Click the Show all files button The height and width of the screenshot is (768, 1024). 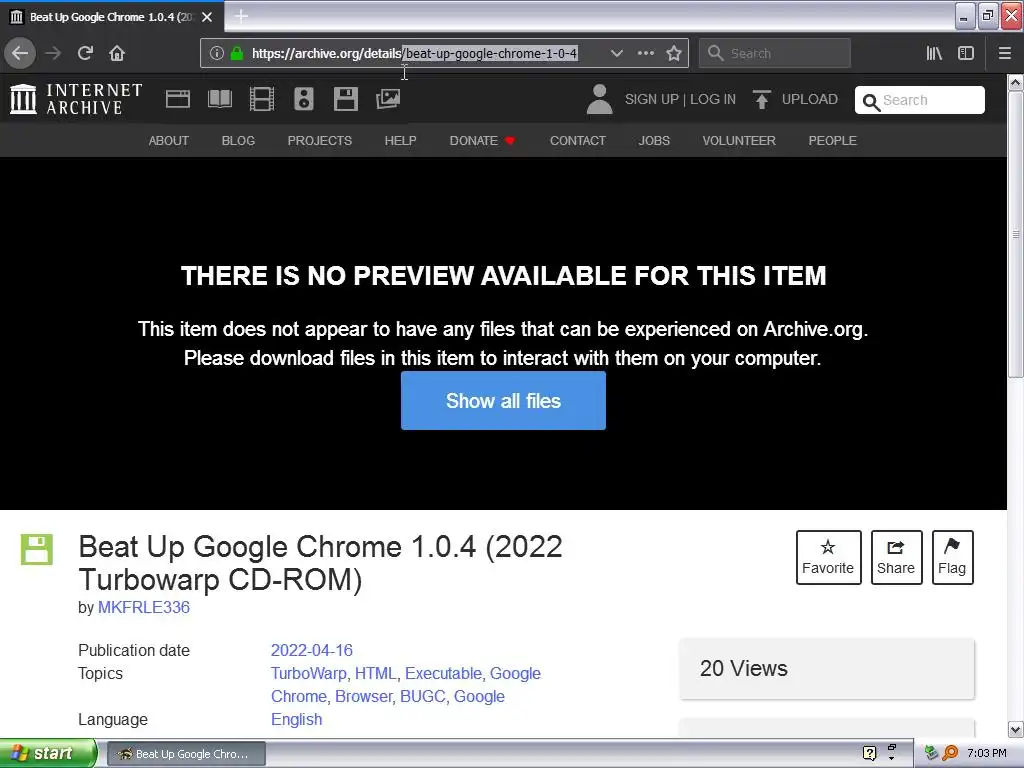[503, 400]
